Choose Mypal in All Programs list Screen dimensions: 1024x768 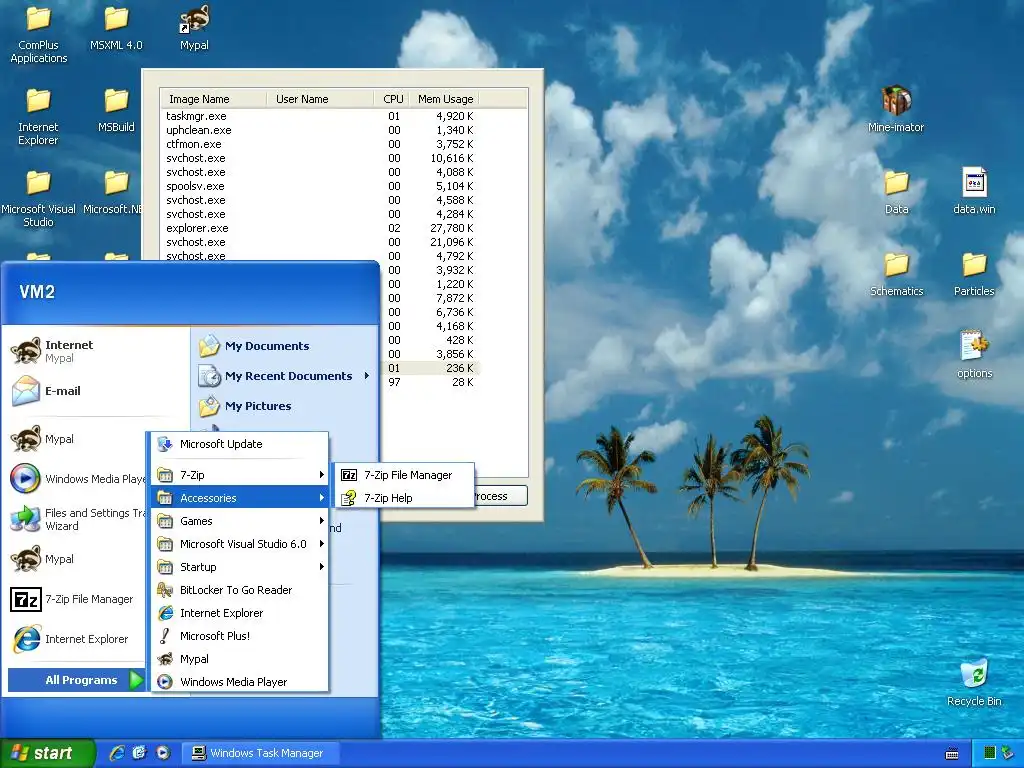(x=240, y=659)
